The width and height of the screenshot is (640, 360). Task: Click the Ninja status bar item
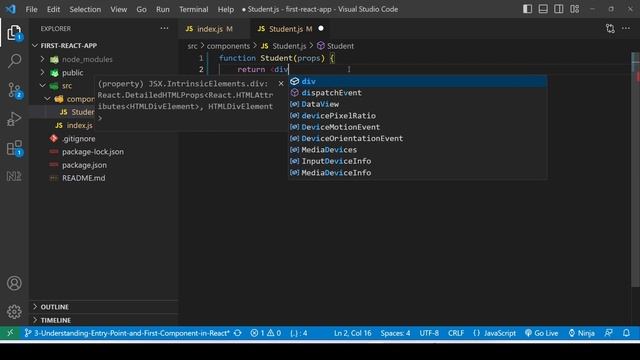[x=581, y=333]
